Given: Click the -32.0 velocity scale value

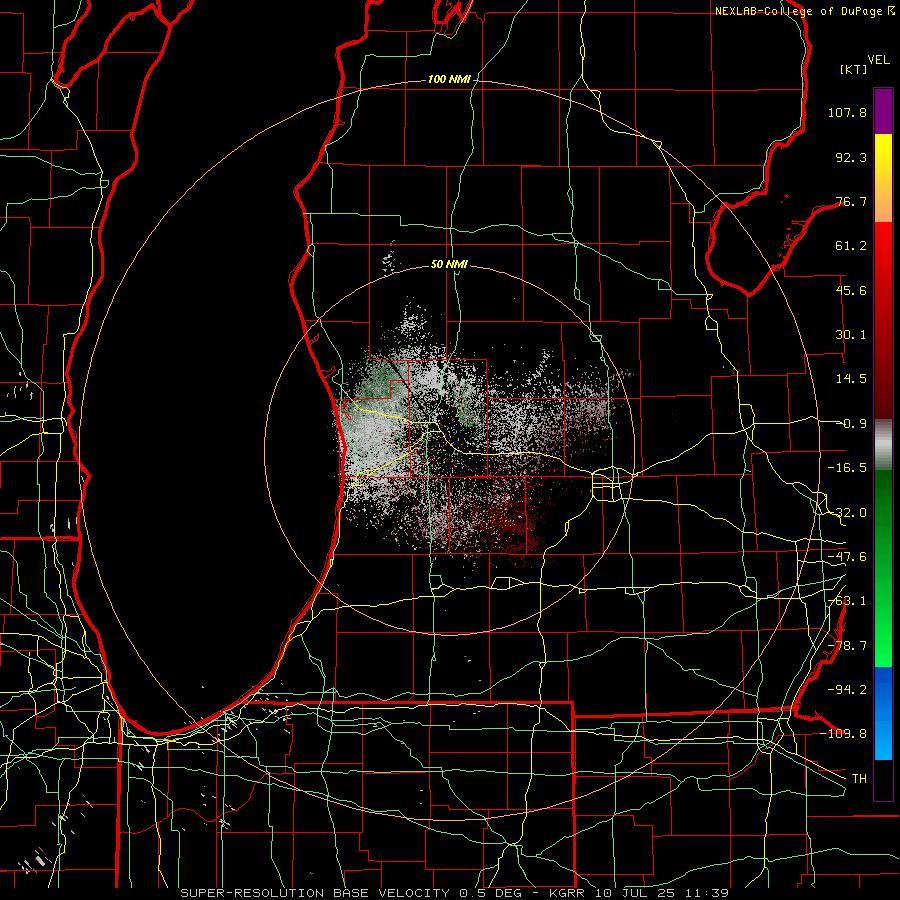Looking at the screenshot, I should coord(847,513).
